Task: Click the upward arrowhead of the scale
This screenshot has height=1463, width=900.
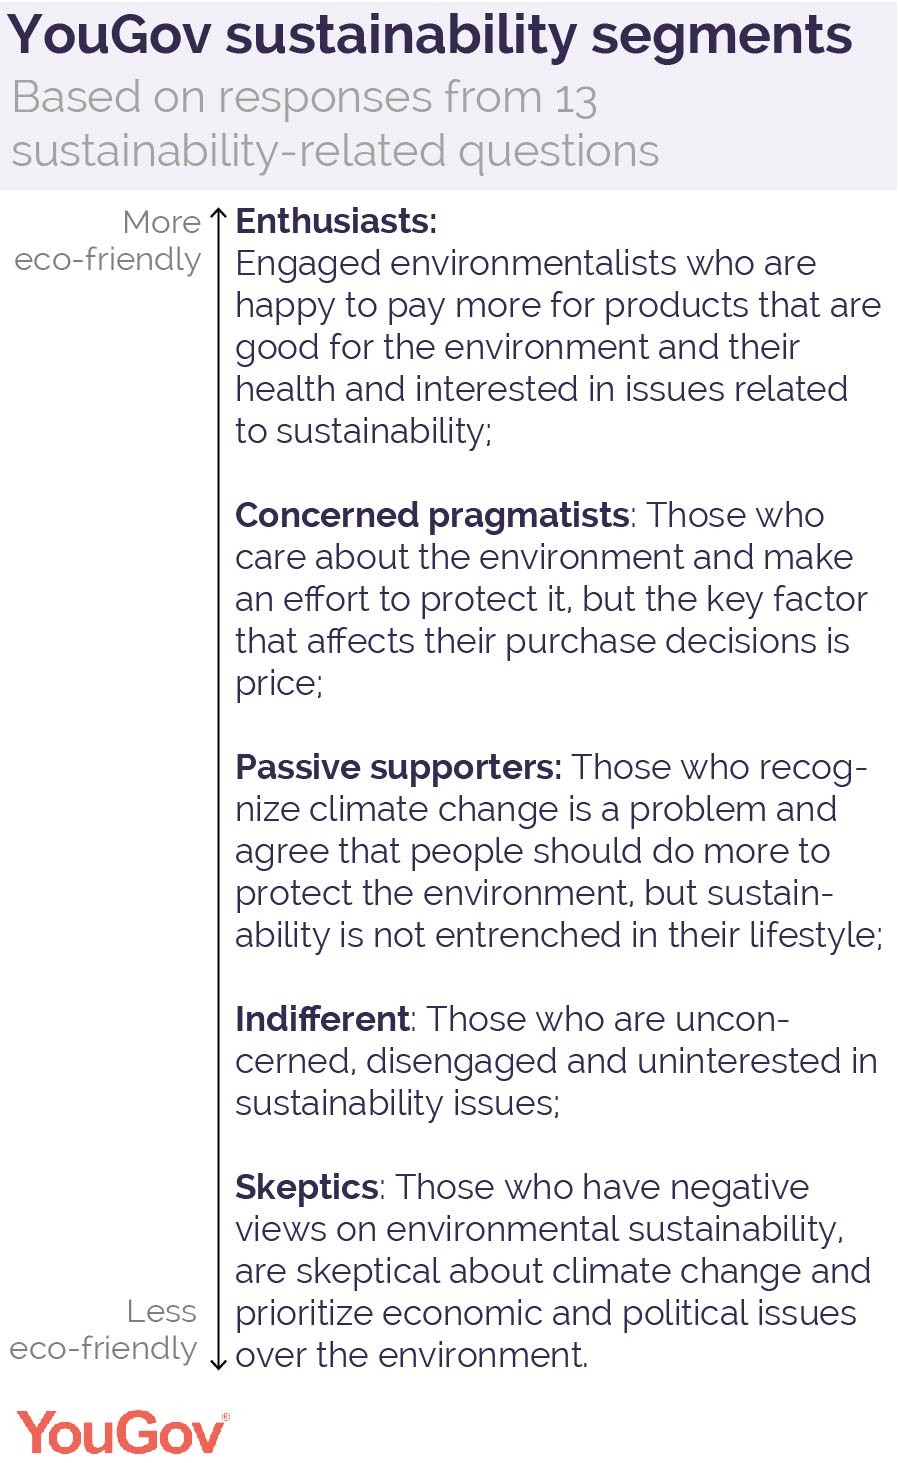Action: point(219,214)
